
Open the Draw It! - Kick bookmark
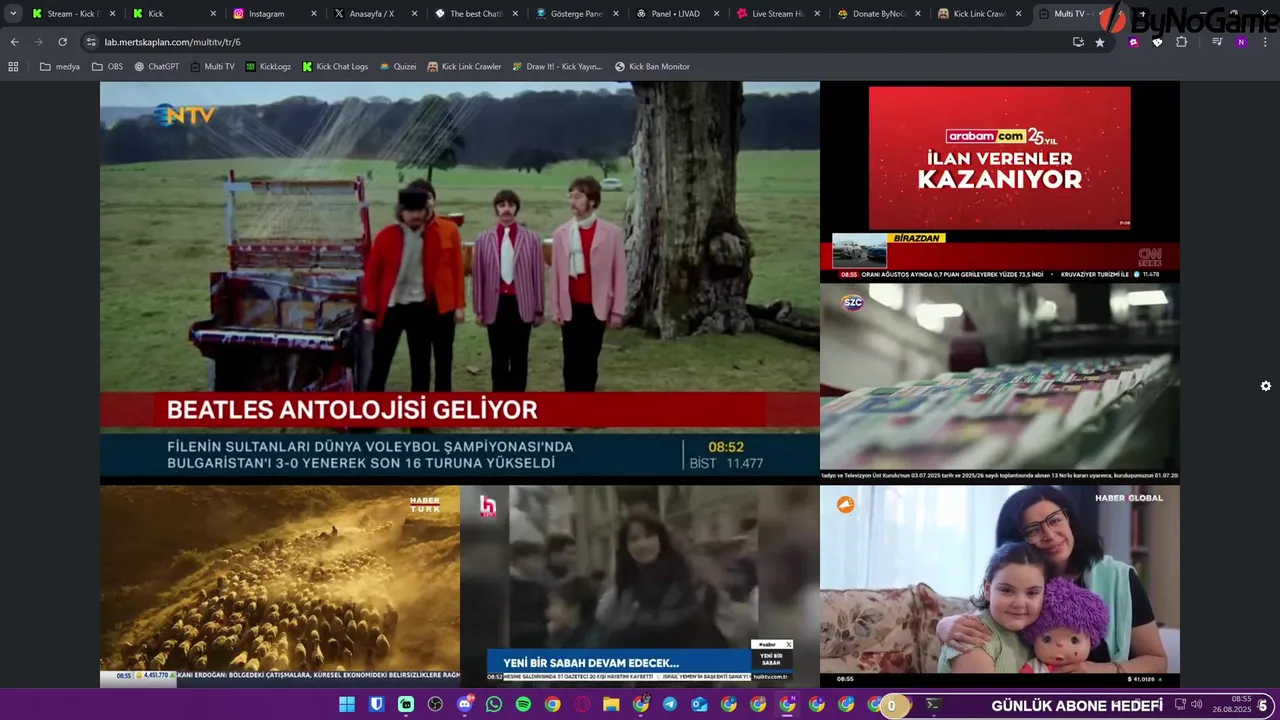click(x=557, y=67)
